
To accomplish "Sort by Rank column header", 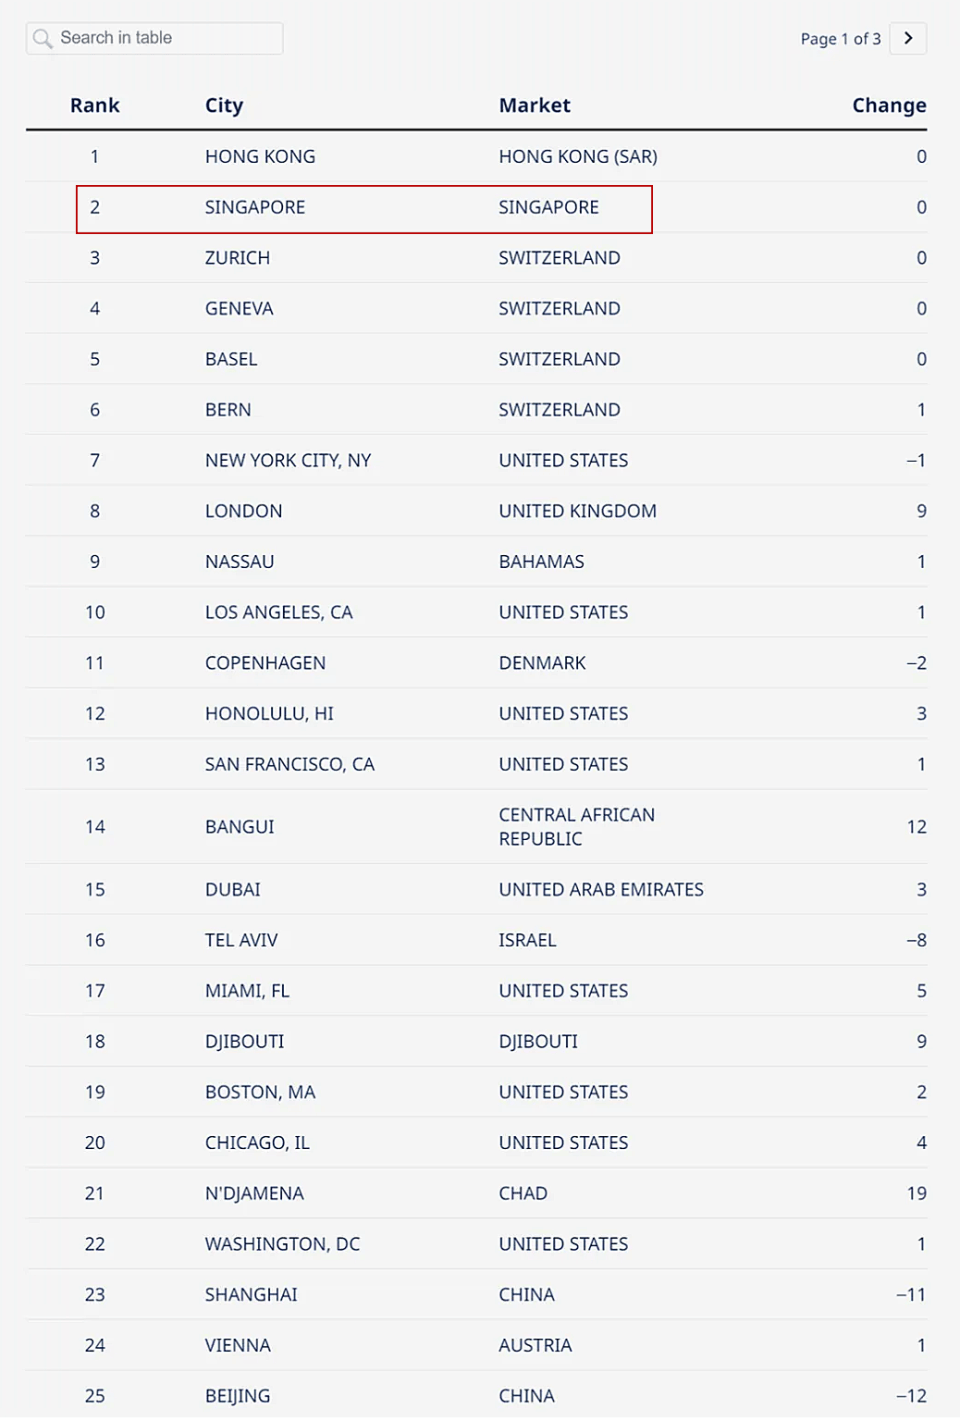I will click(x=95, y=105).
